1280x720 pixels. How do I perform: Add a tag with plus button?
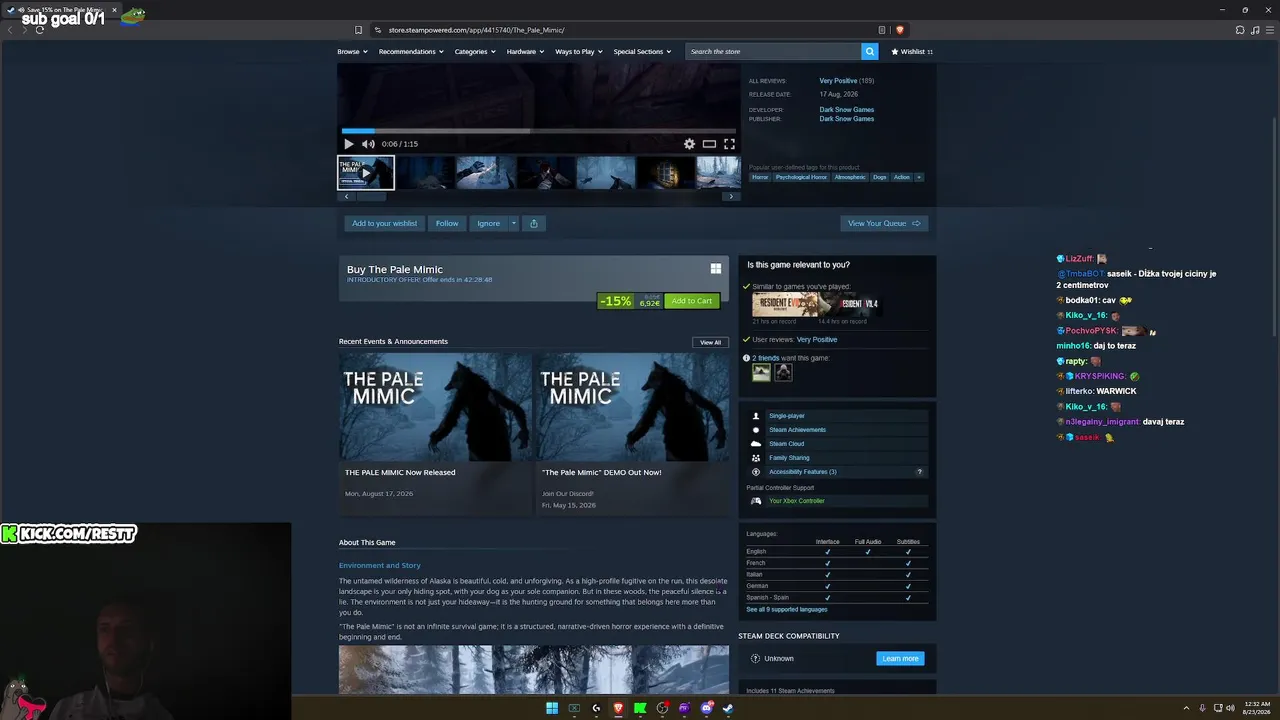[x=919, y=177]
